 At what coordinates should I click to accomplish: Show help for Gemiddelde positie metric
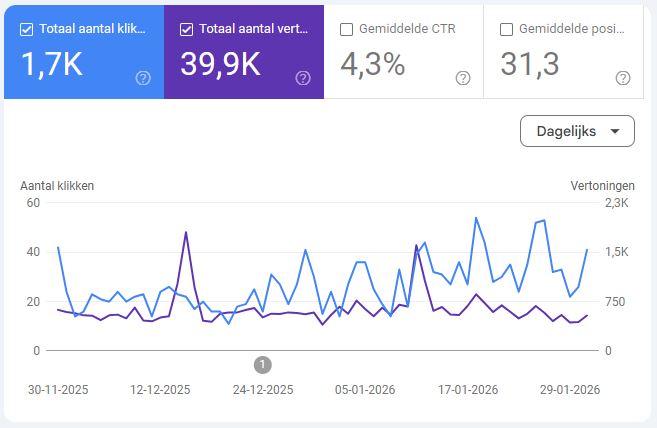[x=623, y=78]
